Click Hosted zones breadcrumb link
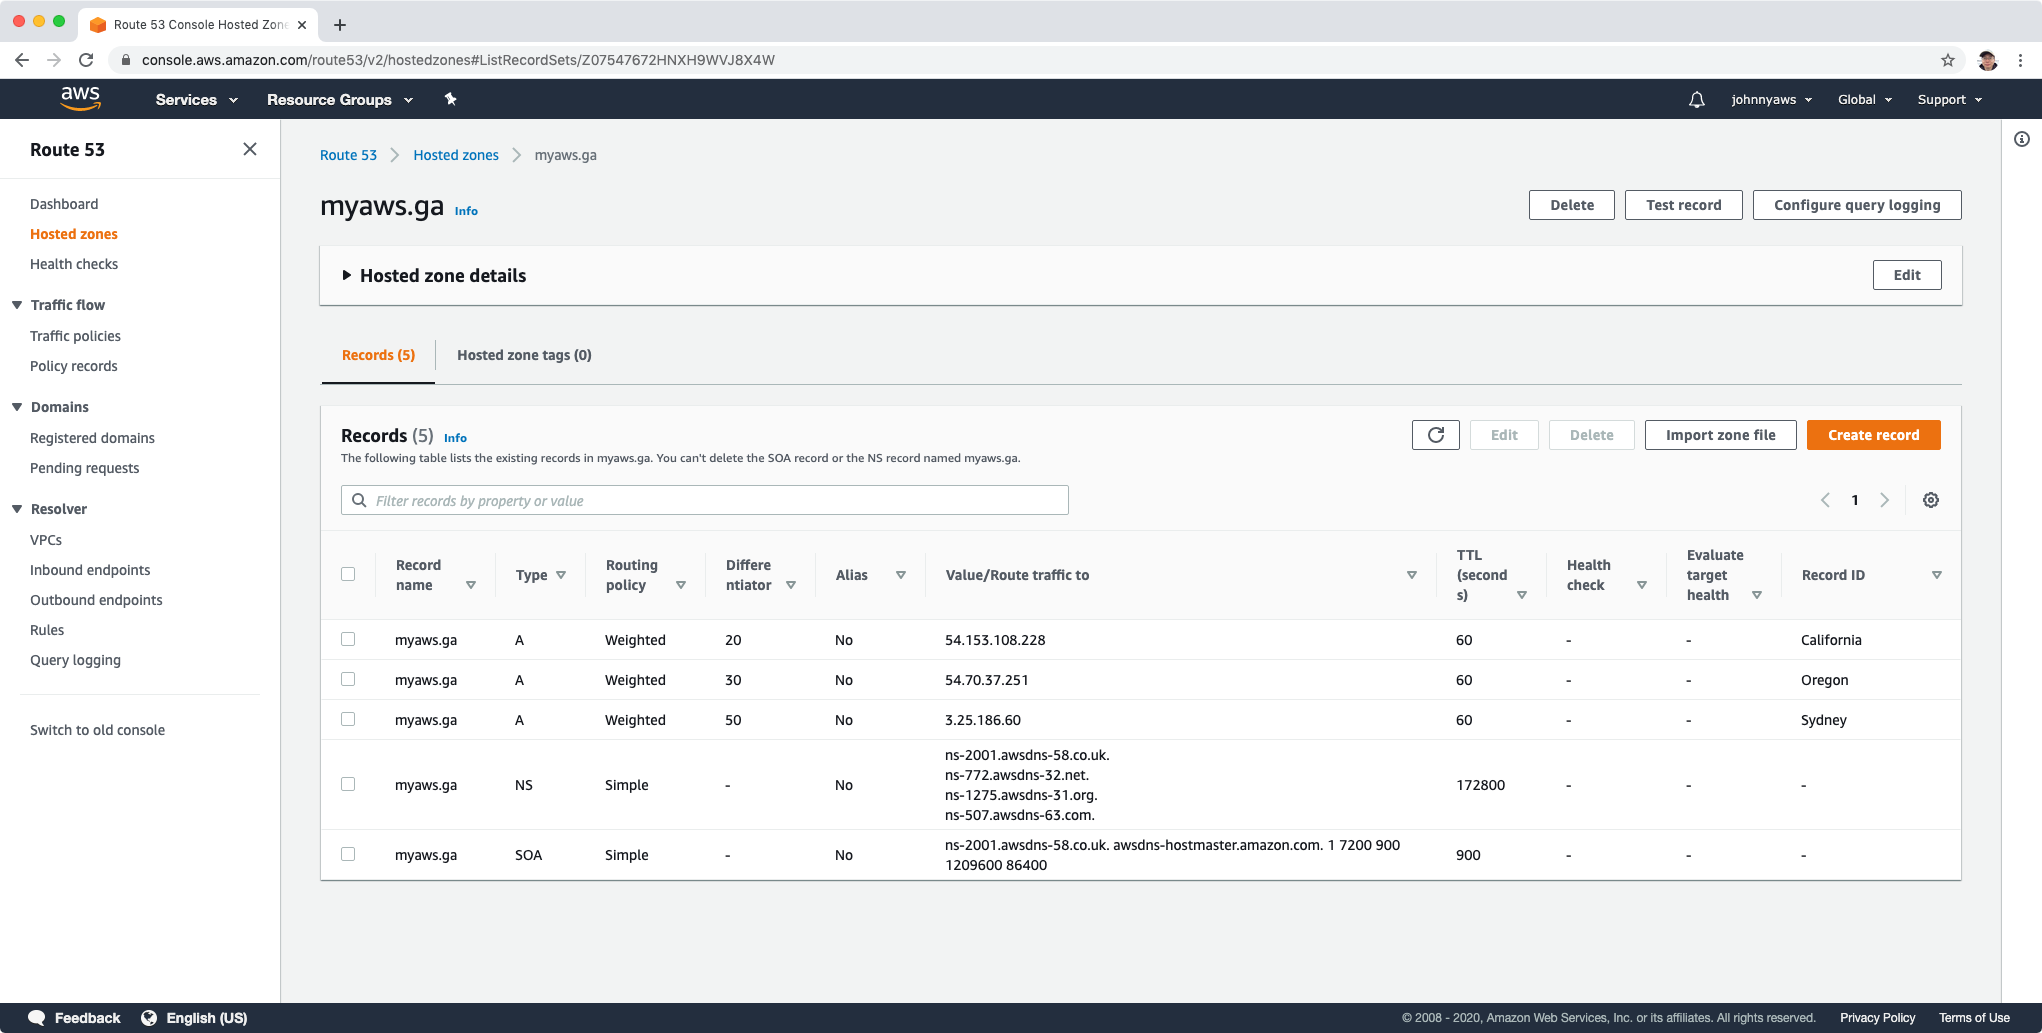The image size is (2042, 1033). point(456,155)
